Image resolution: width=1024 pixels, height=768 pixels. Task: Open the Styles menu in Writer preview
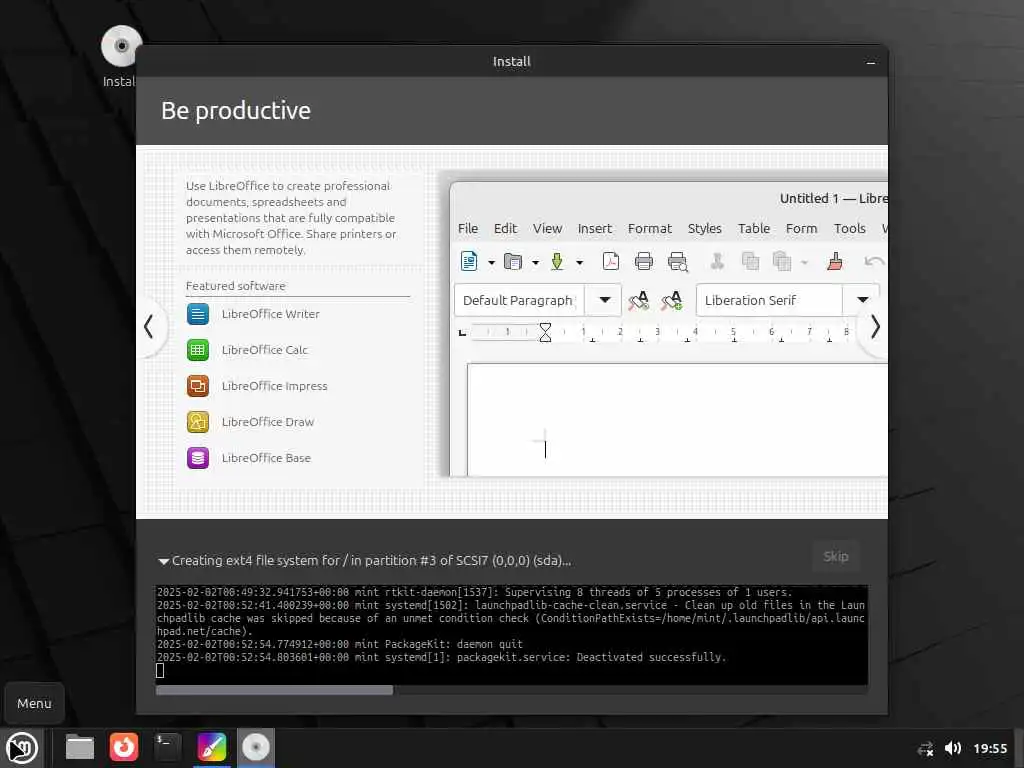pyautogui.click(x=704, y=229)
